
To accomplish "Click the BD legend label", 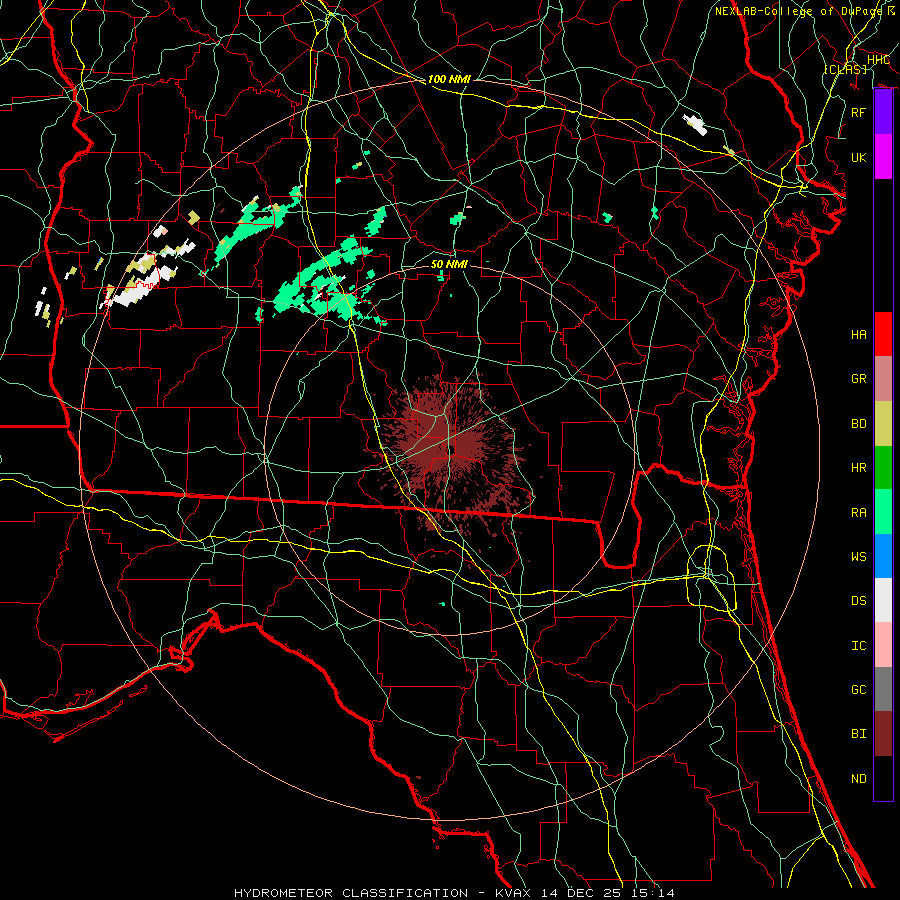I will (x=859, y=424).
